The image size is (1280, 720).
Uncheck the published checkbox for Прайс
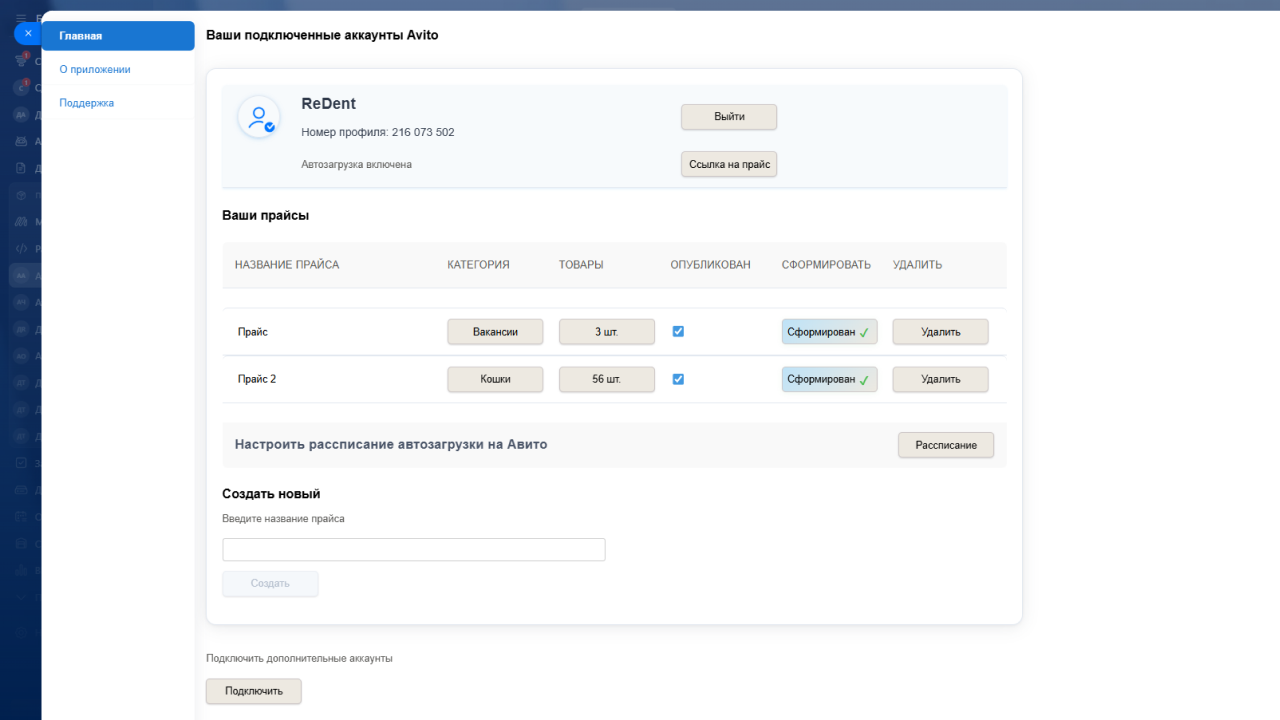pyautogui.click(x=678, y=331)
